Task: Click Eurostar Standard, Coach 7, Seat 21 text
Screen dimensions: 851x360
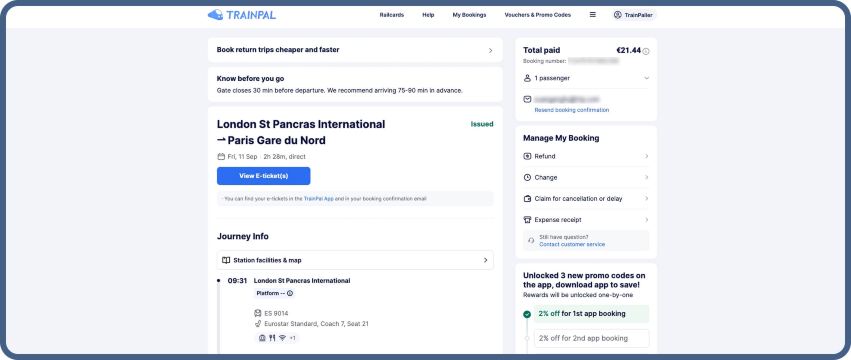Action: click(x=316, y=324)
